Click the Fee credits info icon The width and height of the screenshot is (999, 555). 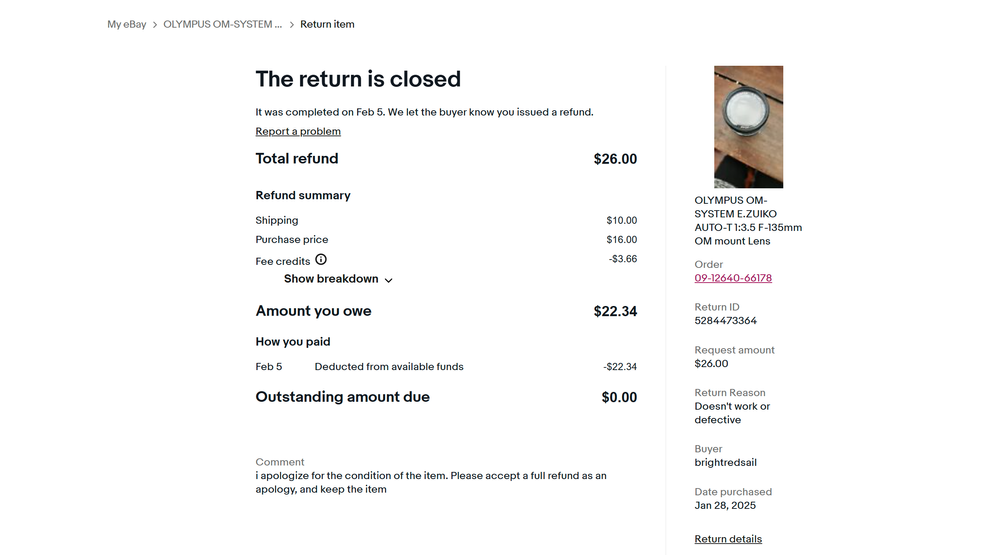coord(321,259)
